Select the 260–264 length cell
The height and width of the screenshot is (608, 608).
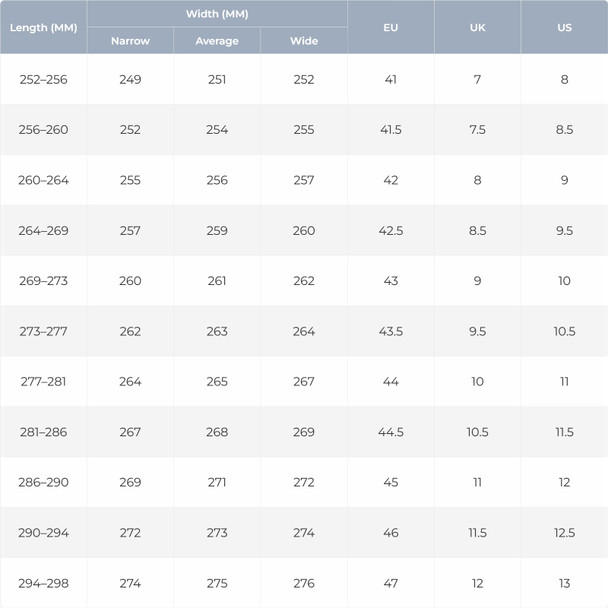click(43, 180)
